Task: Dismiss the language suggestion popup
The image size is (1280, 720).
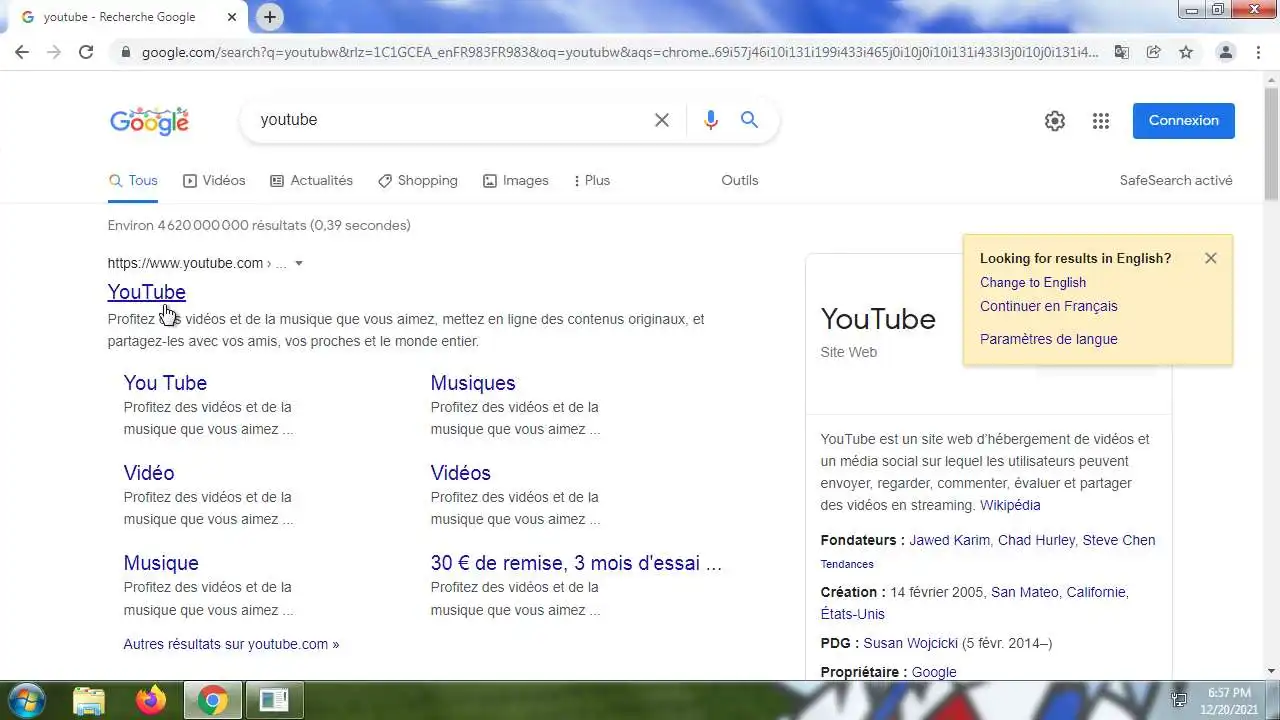Action: point(1211,258)
